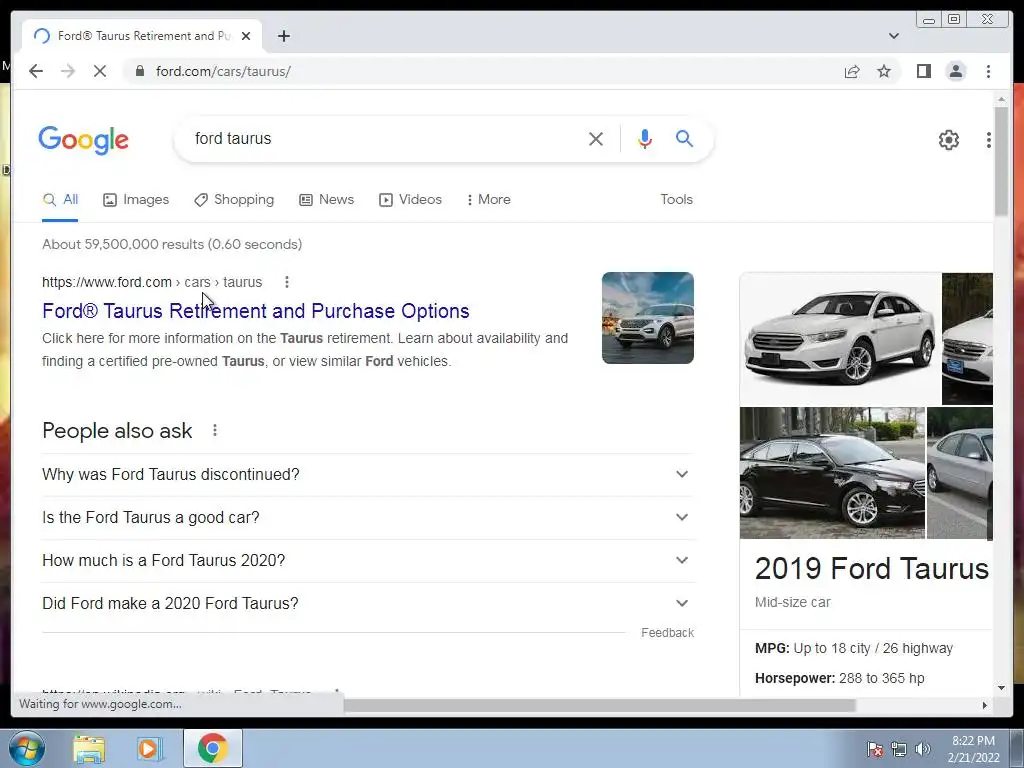Switch to the News tab

(x=327, y=200)
